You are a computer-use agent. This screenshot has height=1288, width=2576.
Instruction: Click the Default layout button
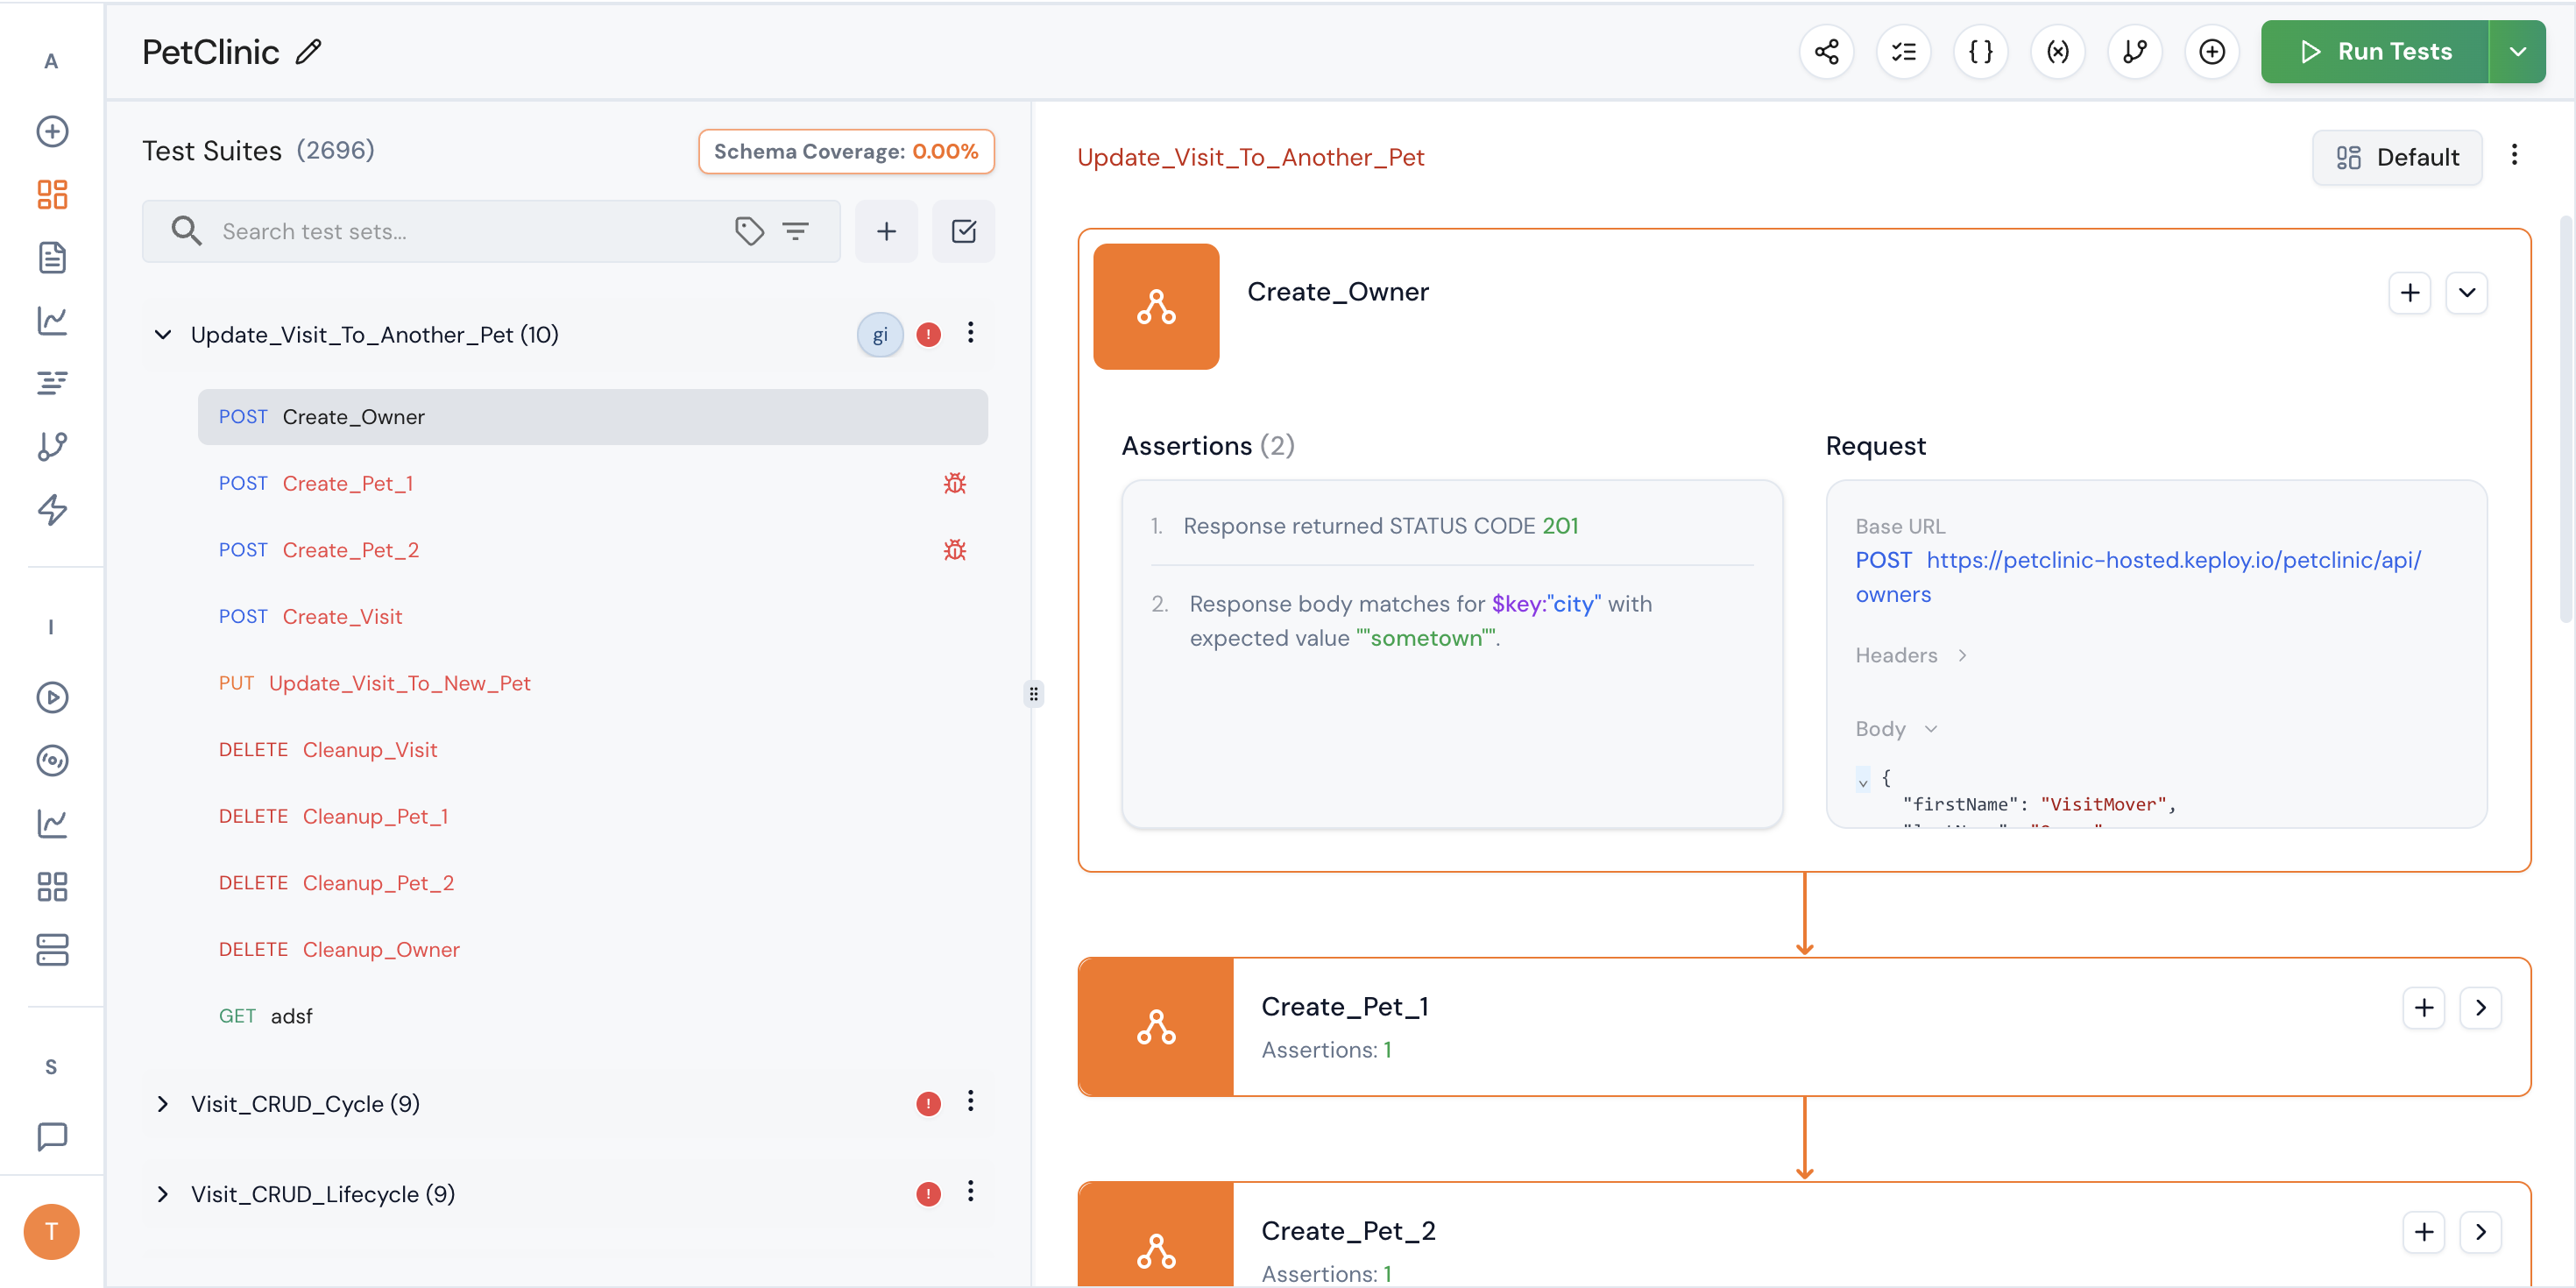(x=2396, y=157)
